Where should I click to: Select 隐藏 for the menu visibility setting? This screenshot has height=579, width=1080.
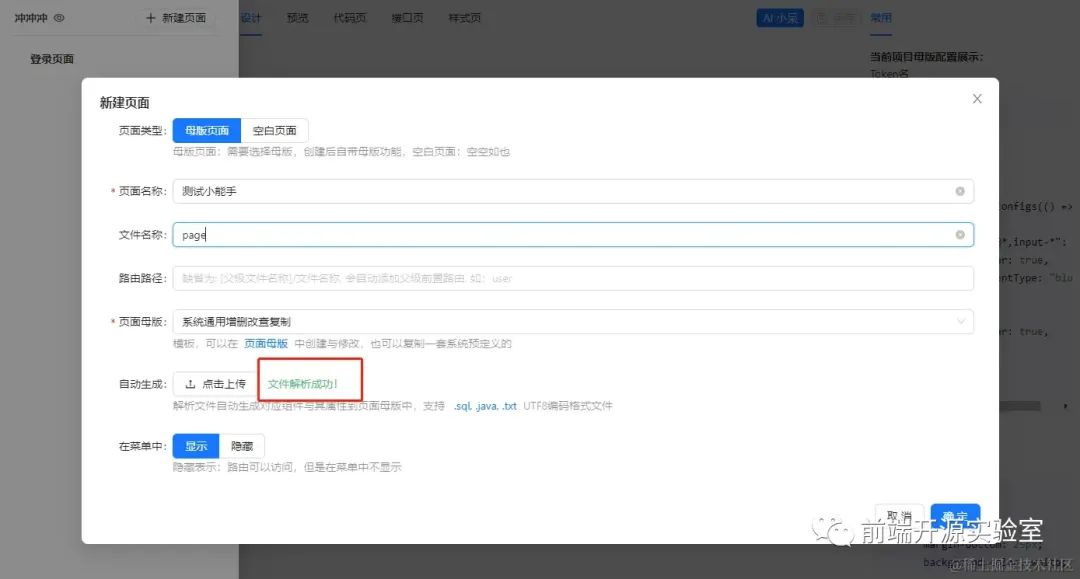[x=242, y=445]
